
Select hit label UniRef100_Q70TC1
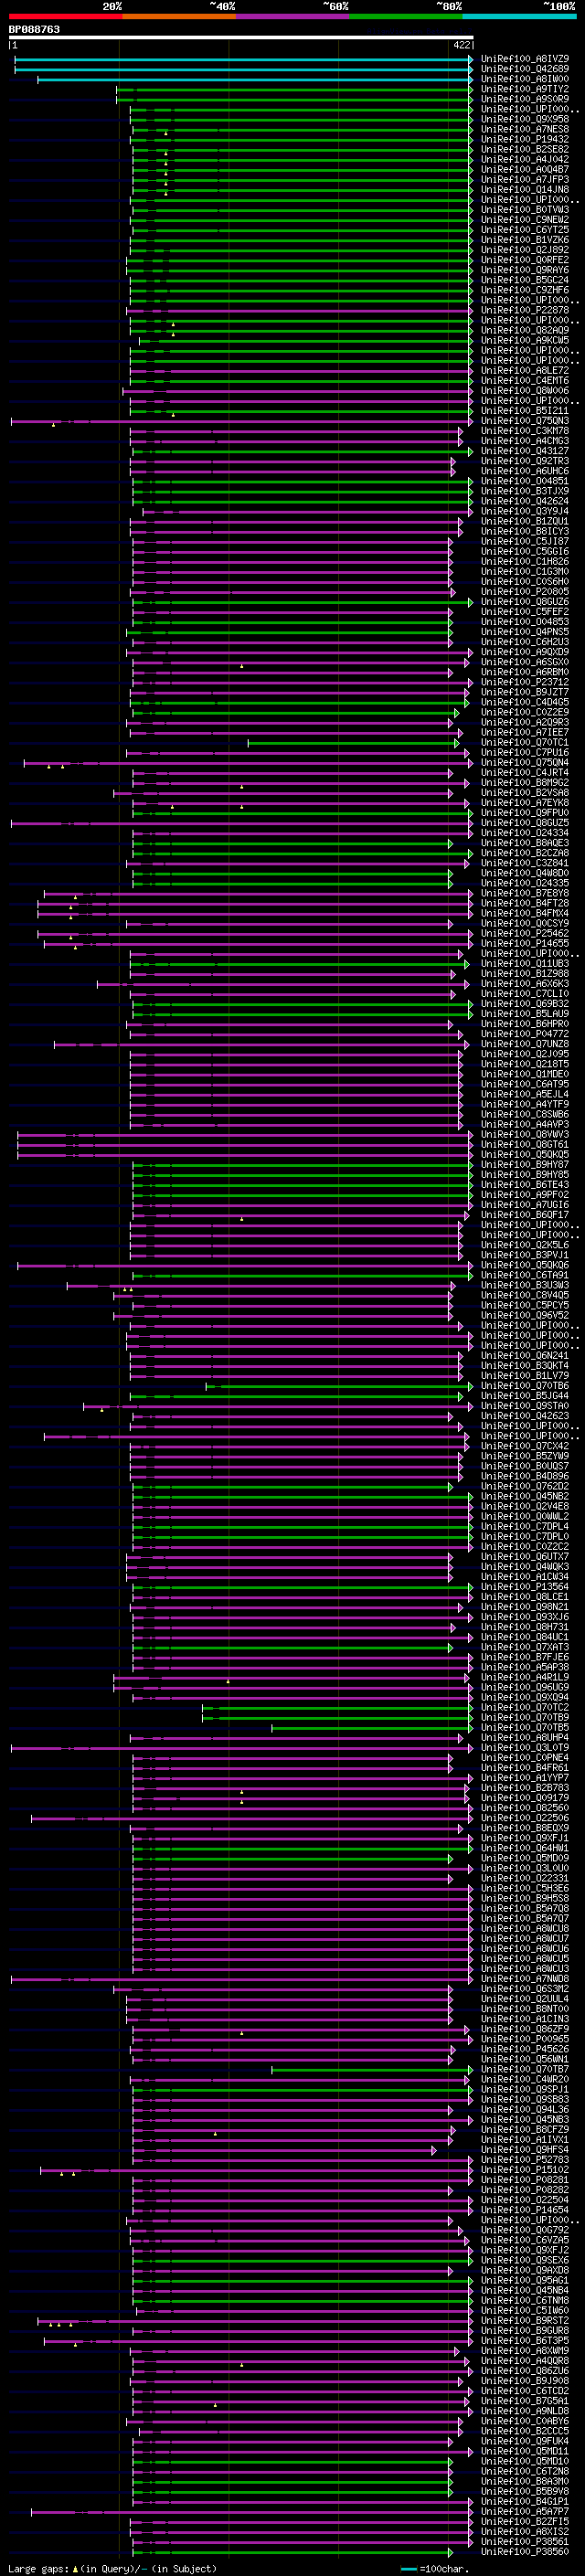point(525,742)
